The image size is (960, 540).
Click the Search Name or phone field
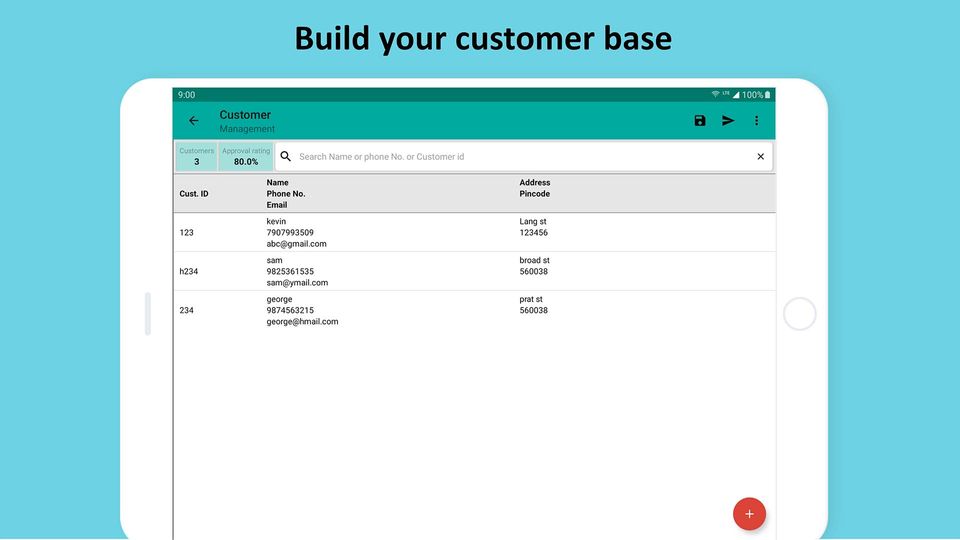coord(524,157)
